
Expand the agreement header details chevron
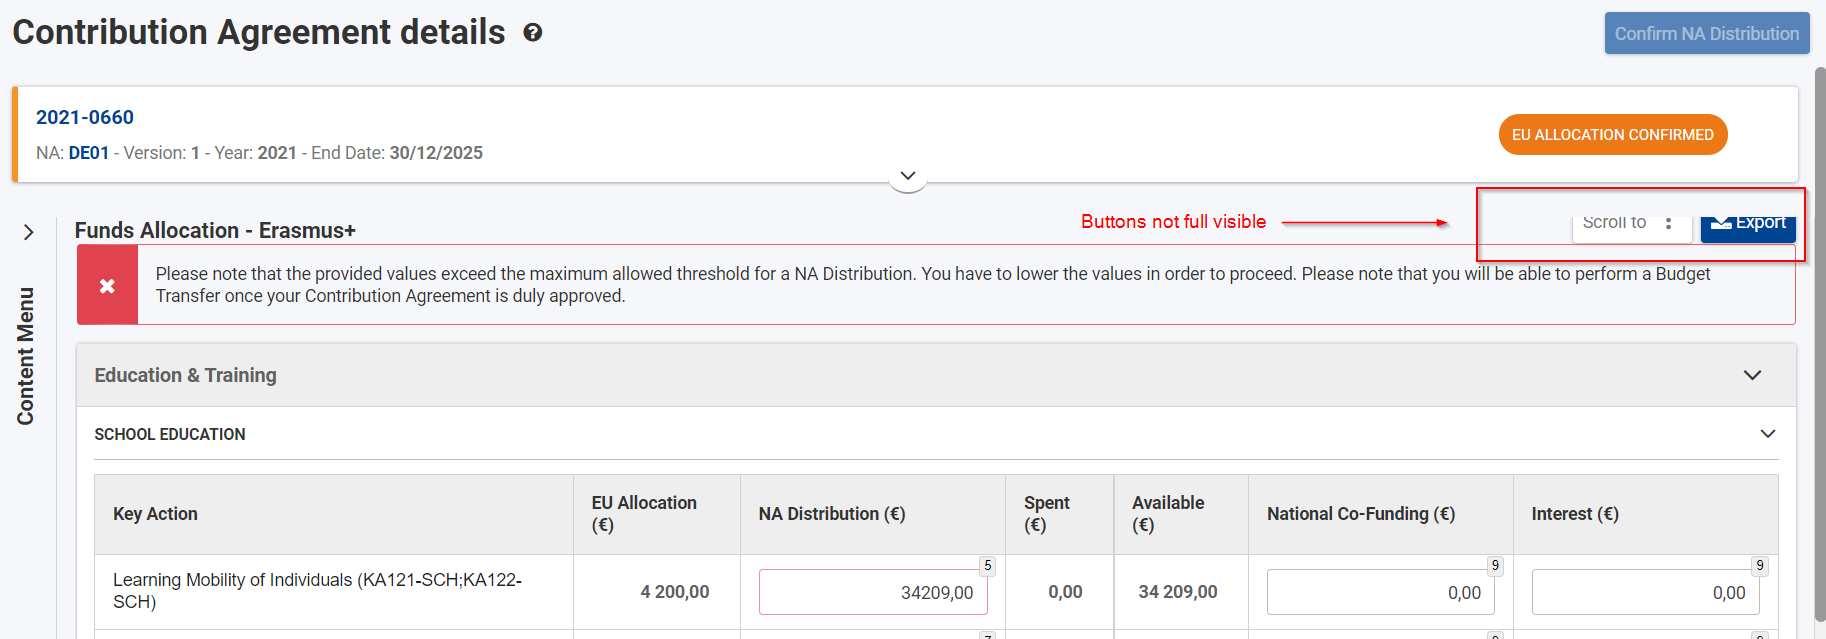[907, 176]
